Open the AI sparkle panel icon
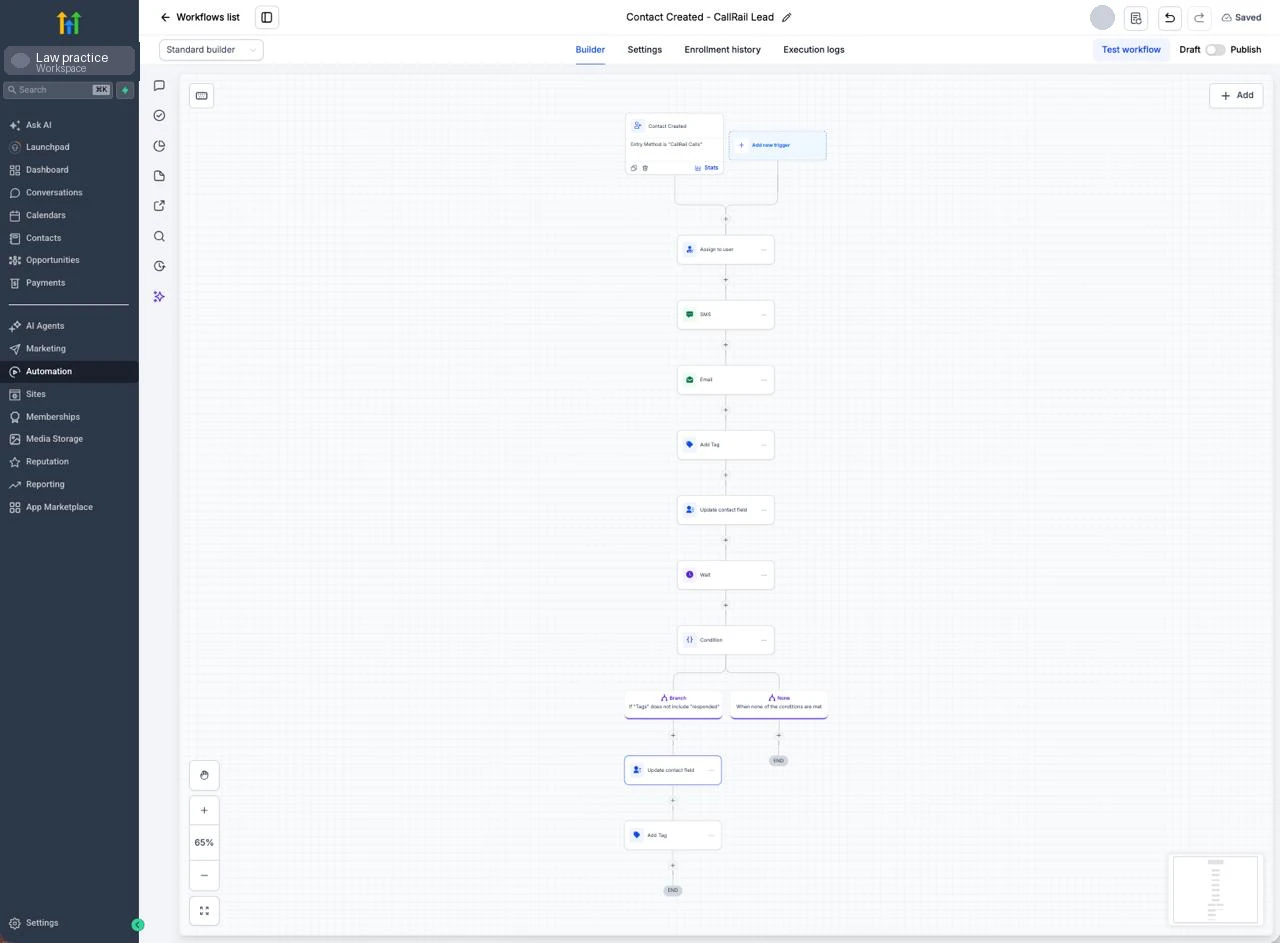This screenshot has height=943, width=1280. 159,296
